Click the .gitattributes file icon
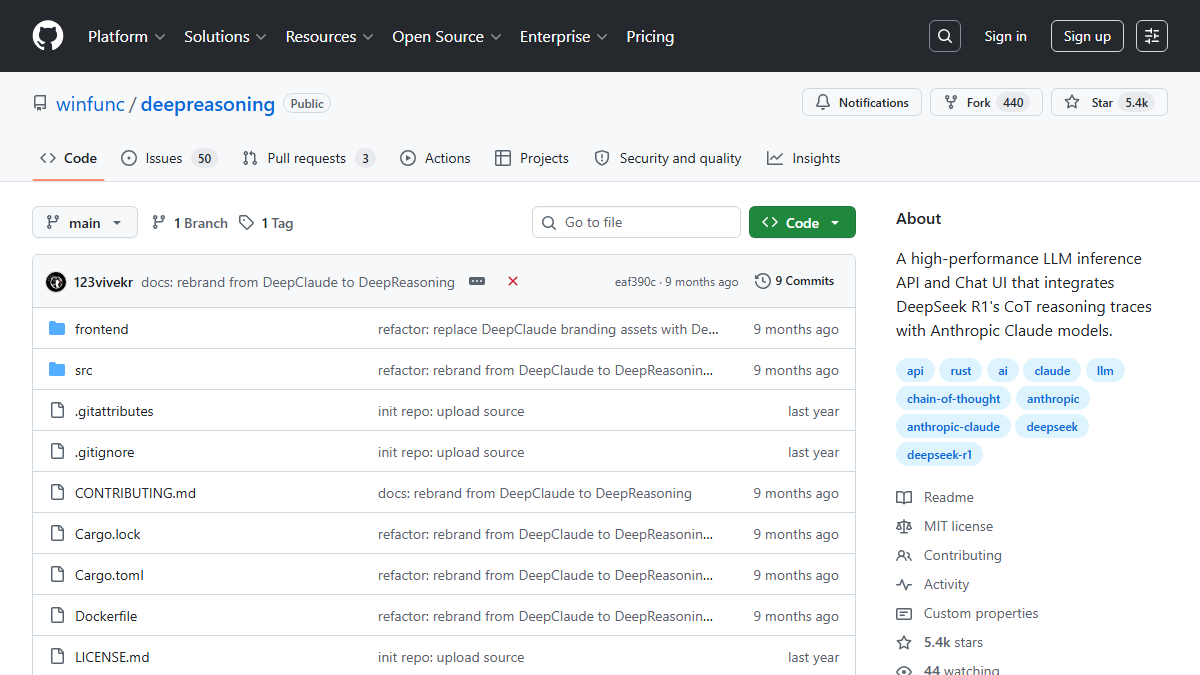 pos(57,411)
